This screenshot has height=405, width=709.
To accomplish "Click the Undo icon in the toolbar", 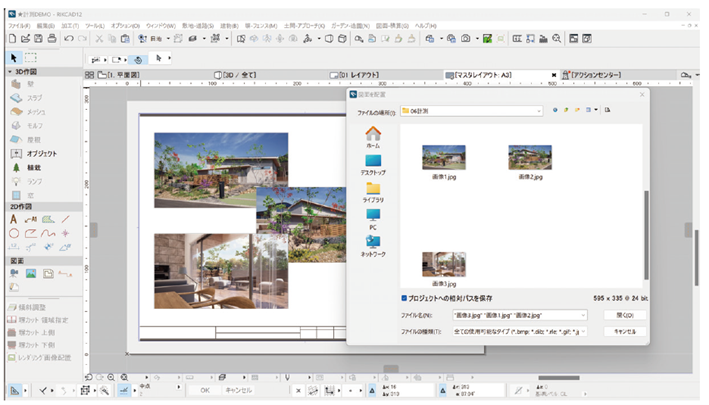I will click(68, 38).
